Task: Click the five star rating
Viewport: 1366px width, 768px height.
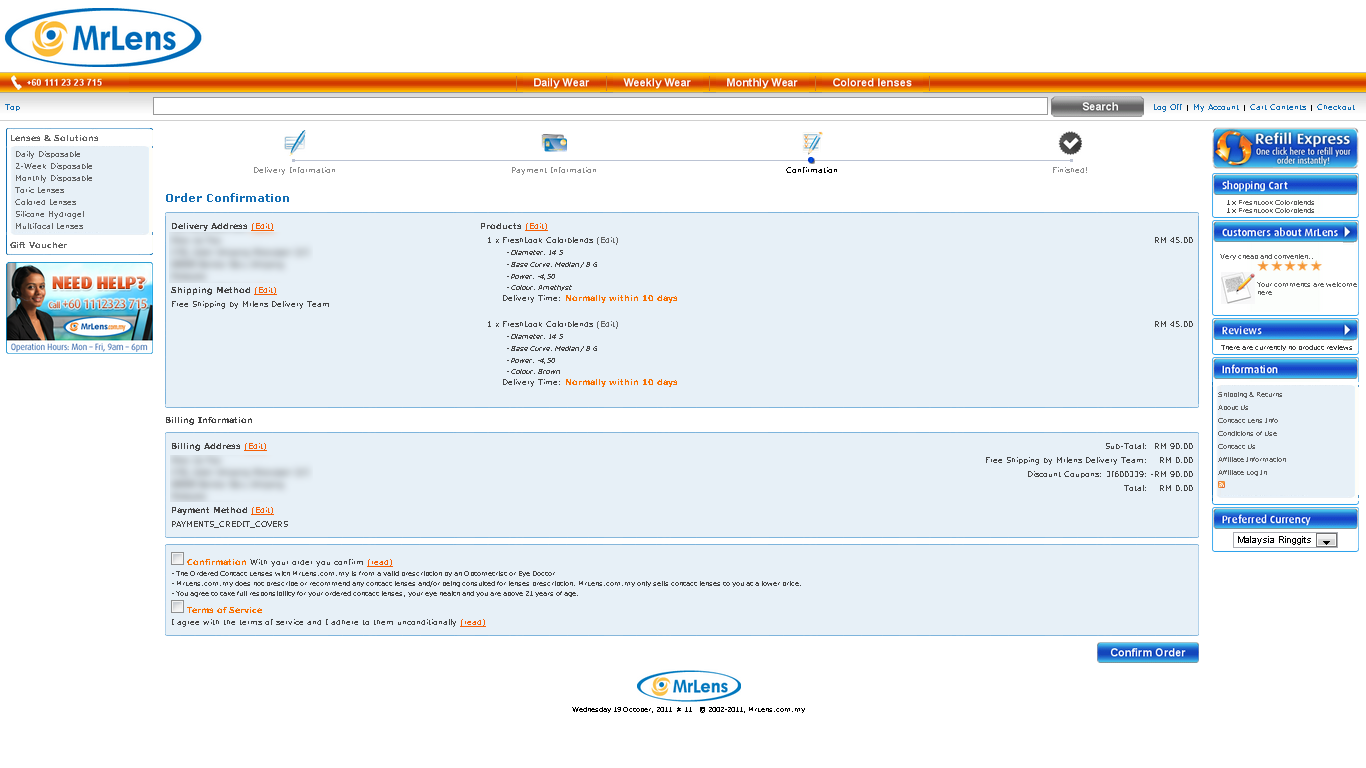Action: coord(1289,266)
